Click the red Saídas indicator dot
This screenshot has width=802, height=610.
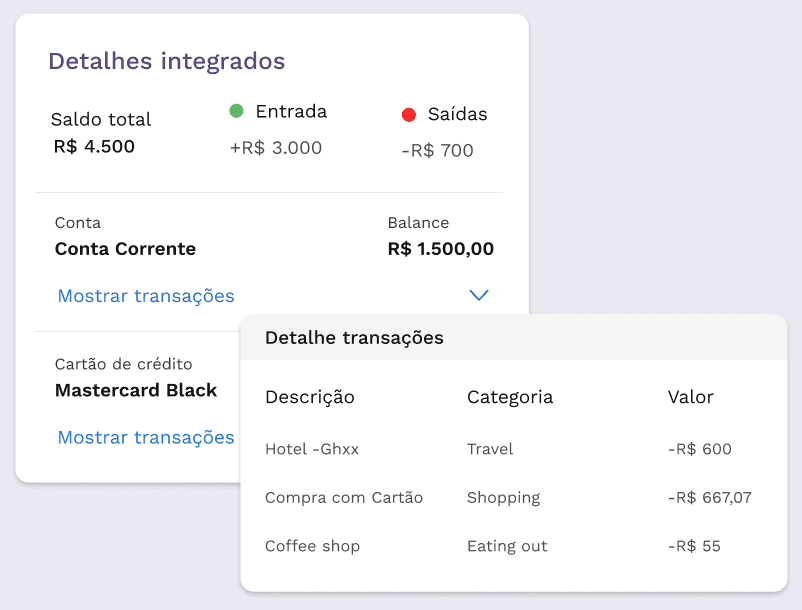tap(408, 115)
